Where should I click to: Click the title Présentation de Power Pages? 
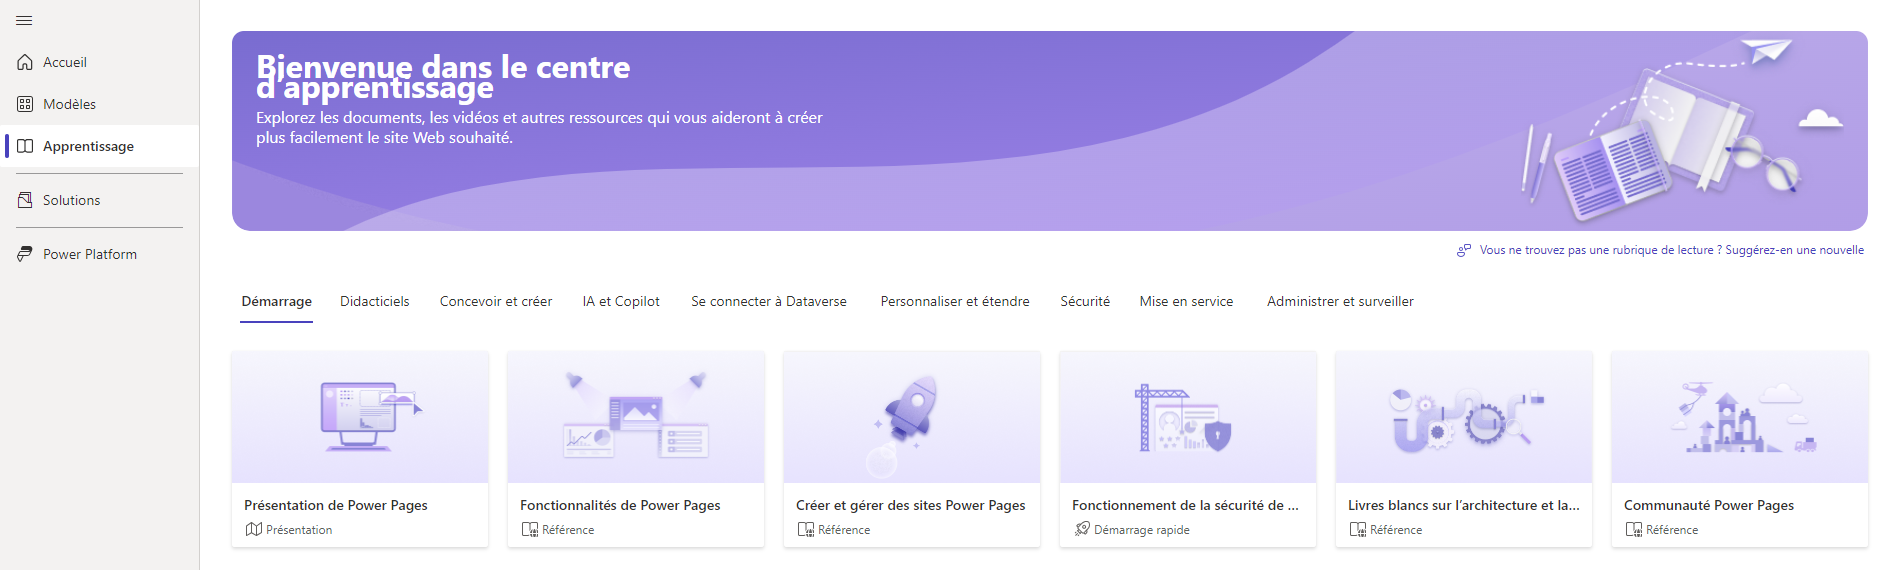pyautogui.click(x=336, y=505)
